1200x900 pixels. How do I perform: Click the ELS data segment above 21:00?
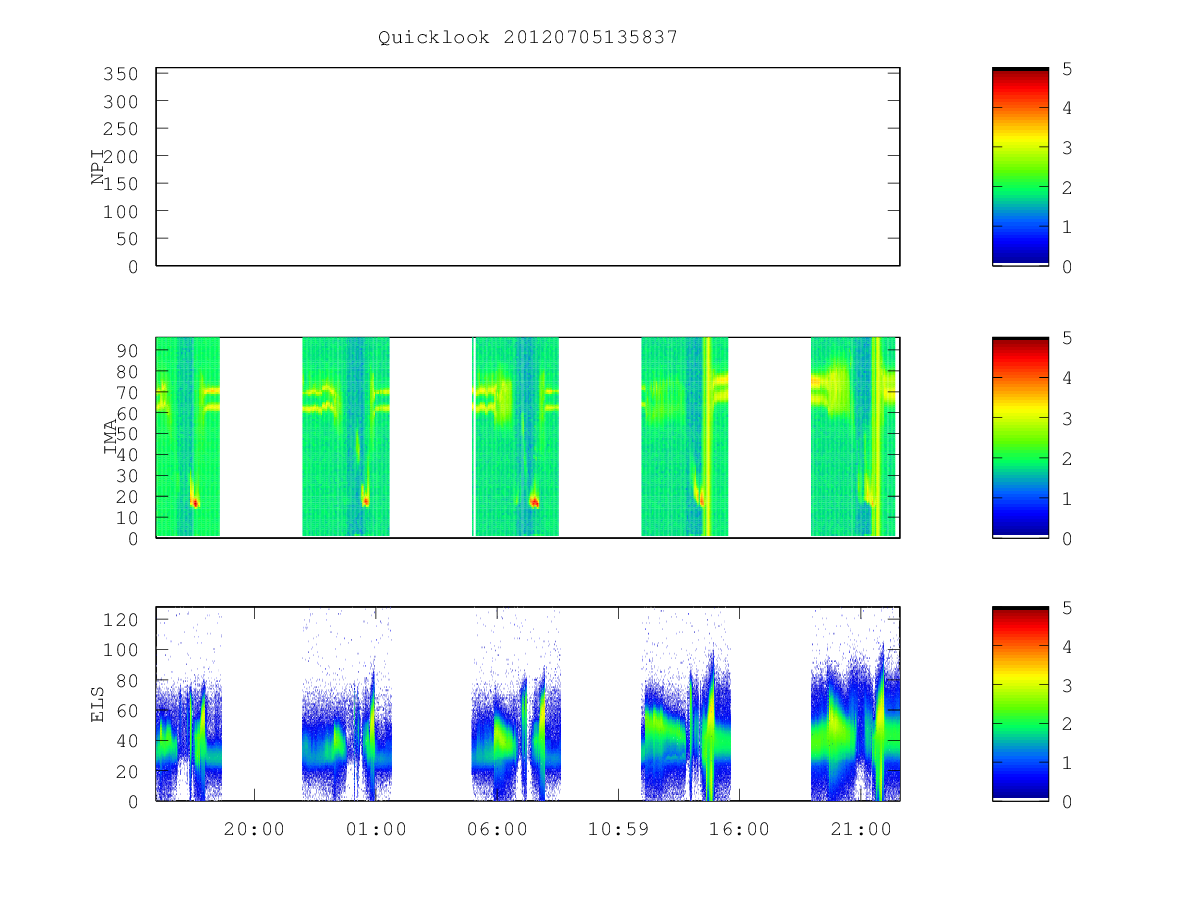(855, 704)
